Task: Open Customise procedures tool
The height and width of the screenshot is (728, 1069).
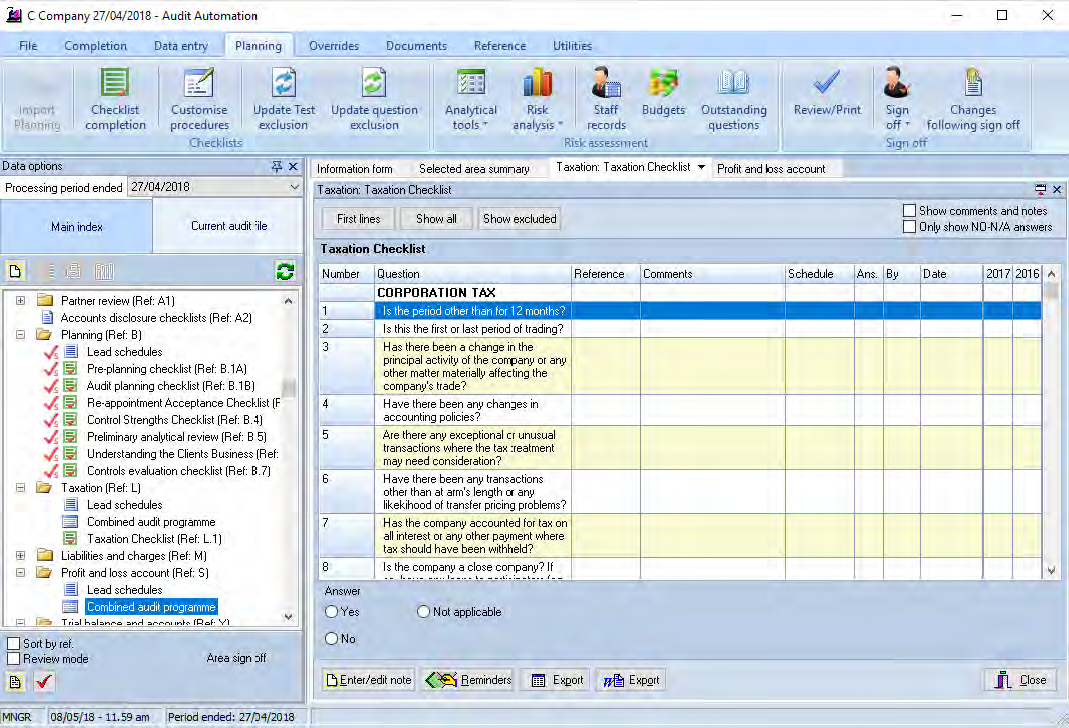Action: click(x=199, y=99)
